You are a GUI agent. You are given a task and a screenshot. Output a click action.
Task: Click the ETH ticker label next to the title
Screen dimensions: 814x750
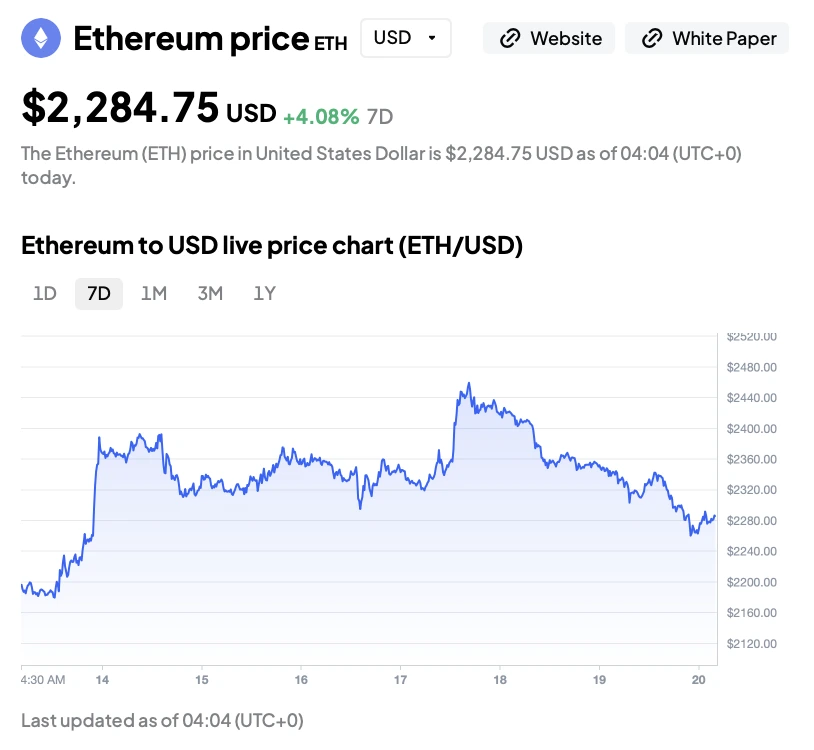coord(331,45)
